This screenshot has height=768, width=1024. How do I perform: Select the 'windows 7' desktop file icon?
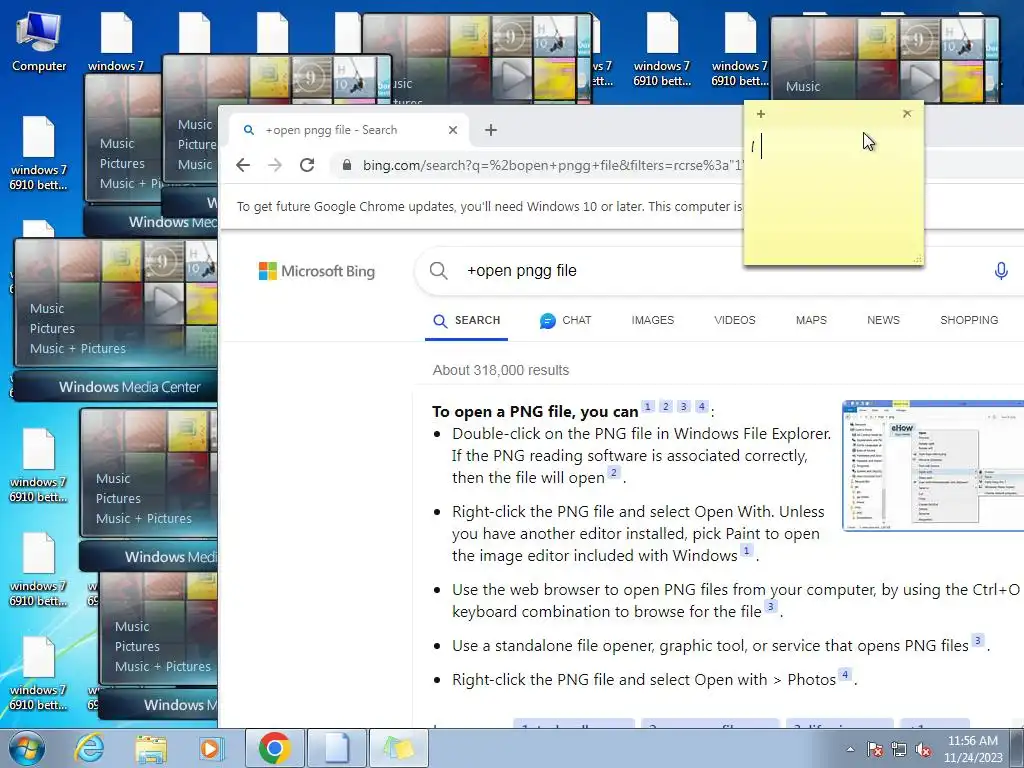[116, 42]
